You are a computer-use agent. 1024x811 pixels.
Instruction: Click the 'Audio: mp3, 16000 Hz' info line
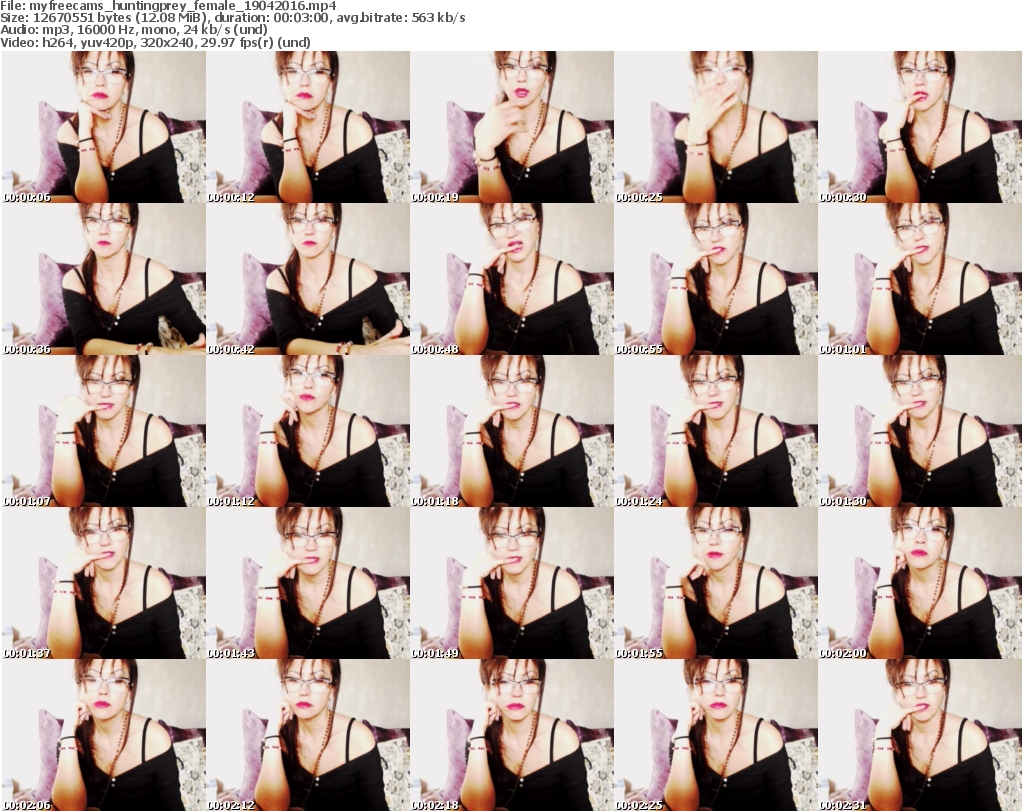coord(134,30)
